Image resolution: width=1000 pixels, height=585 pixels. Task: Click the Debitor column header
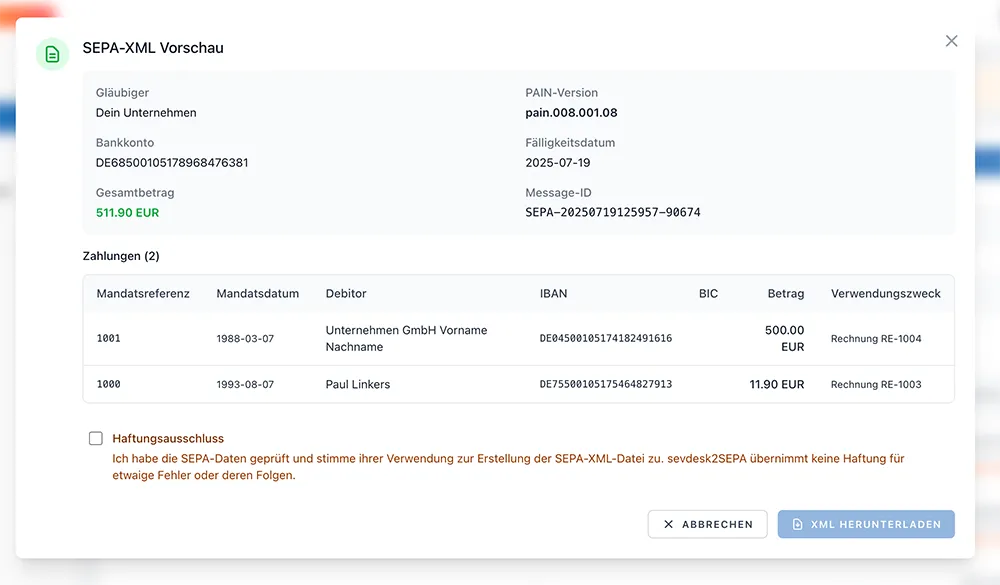coord(346,294)
